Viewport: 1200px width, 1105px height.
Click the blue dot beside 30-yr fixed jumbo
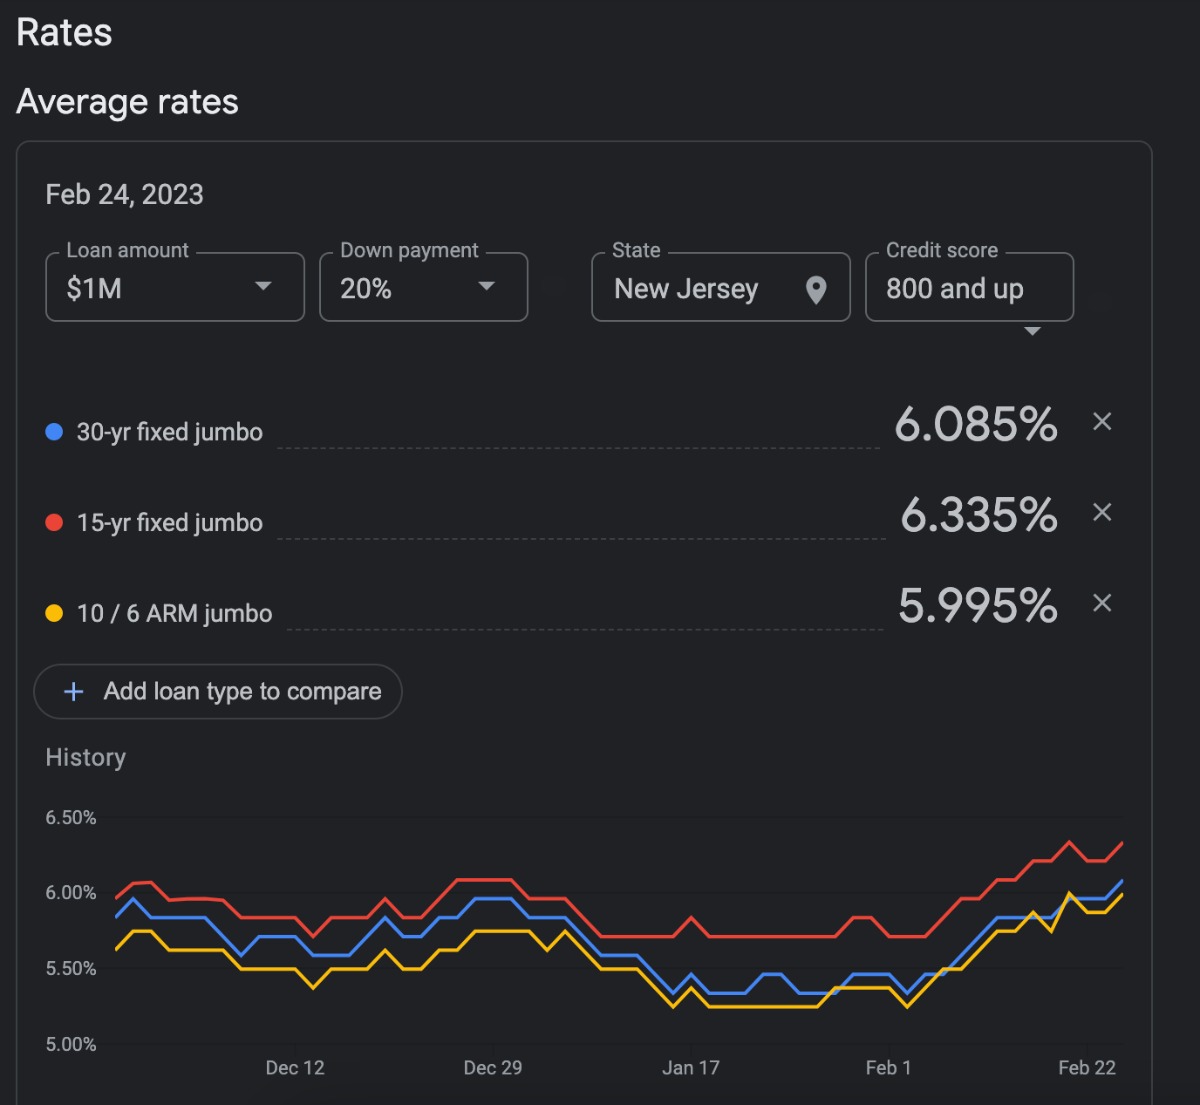point(55,432)
